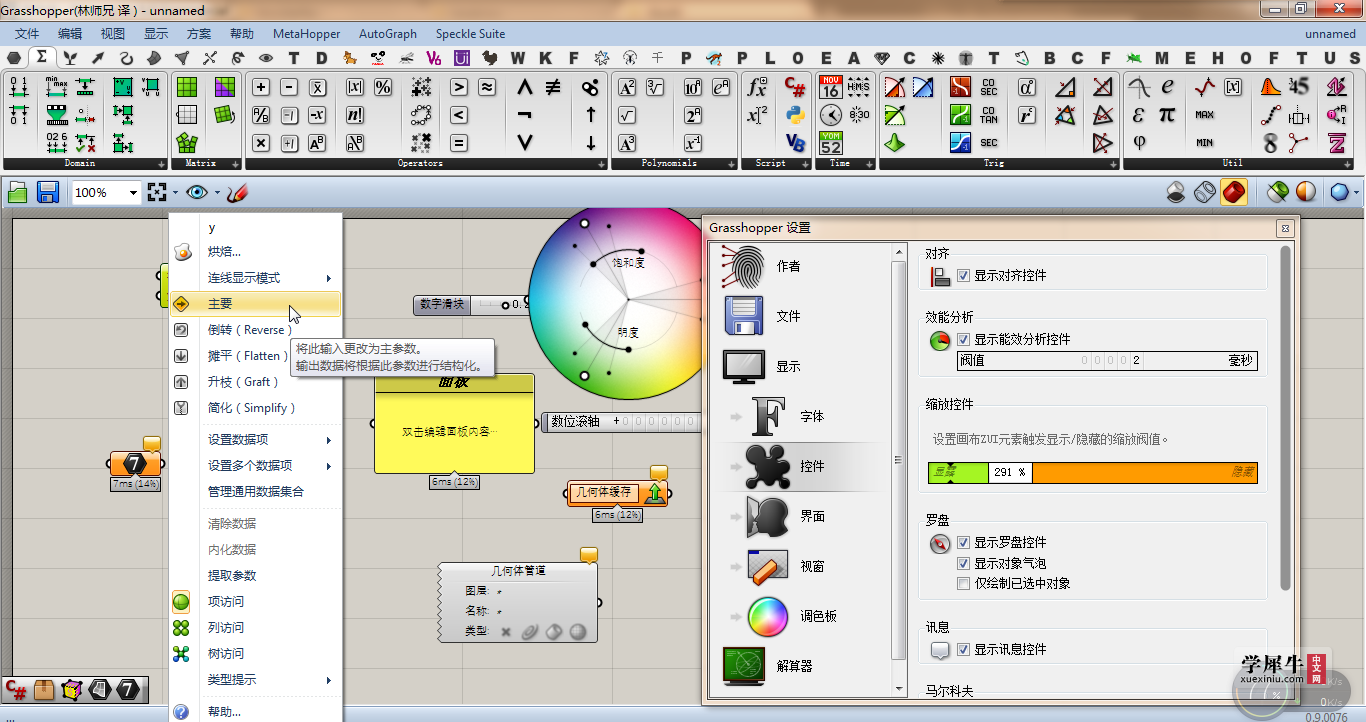The height and width of the screenshot is (722, 1366).
Task: Open 调色板 settings subcategory
Action: pyautogui.click(x=806, y=616)
